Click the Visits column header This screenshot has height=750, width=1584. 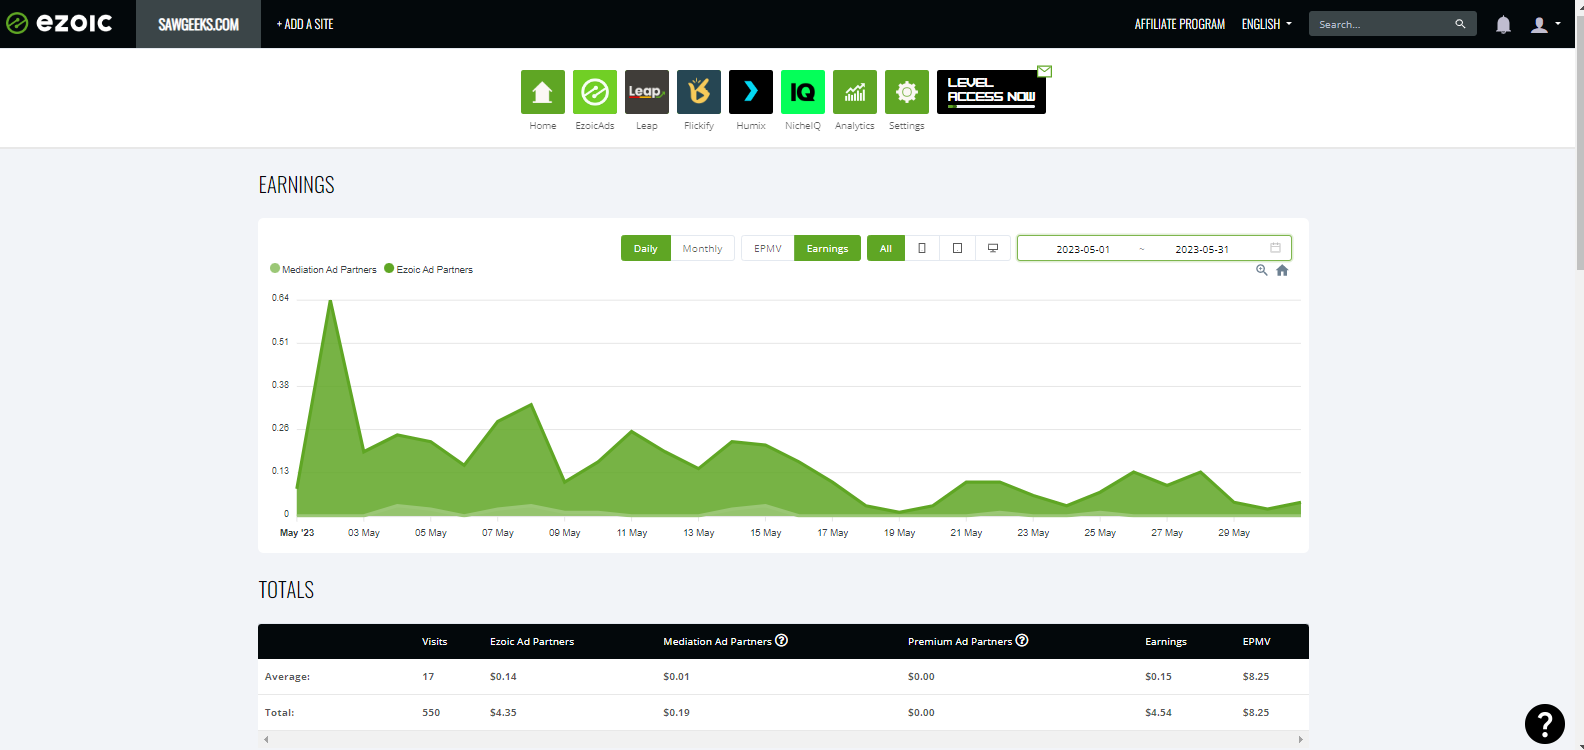coord(434,642)
